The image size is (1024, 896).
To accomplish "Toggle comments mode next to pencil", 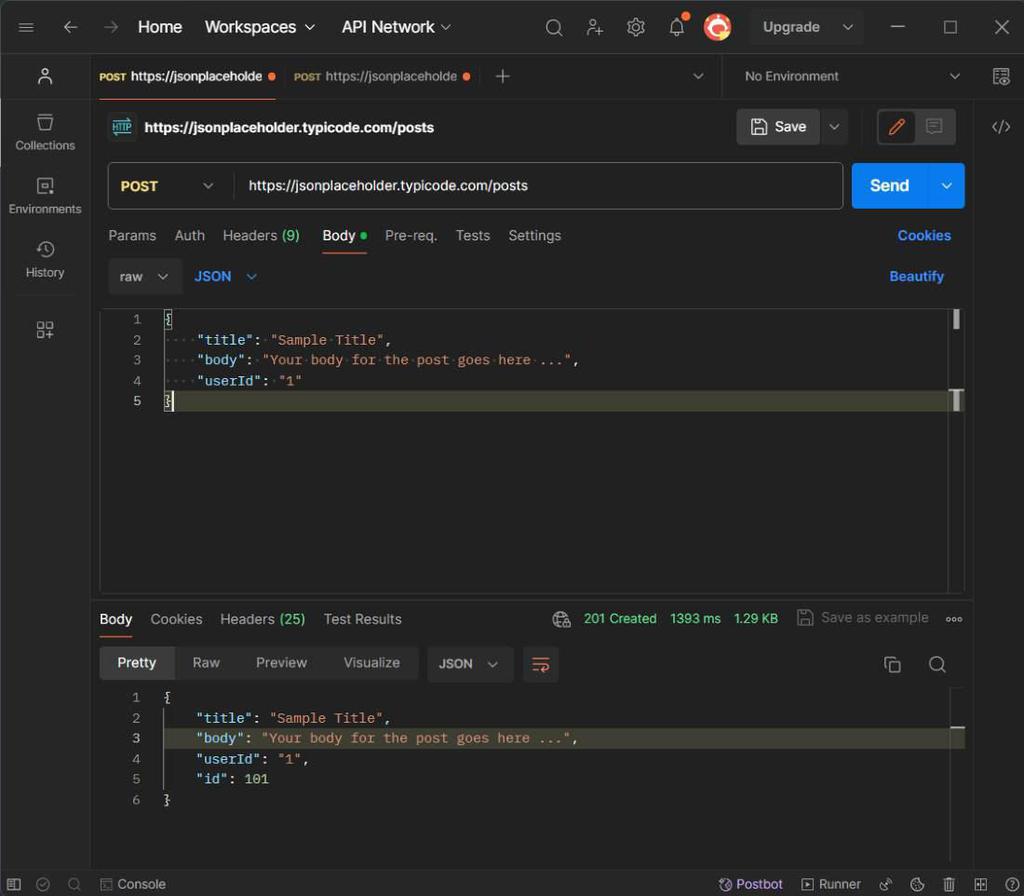I will click(x=934, y=127).
